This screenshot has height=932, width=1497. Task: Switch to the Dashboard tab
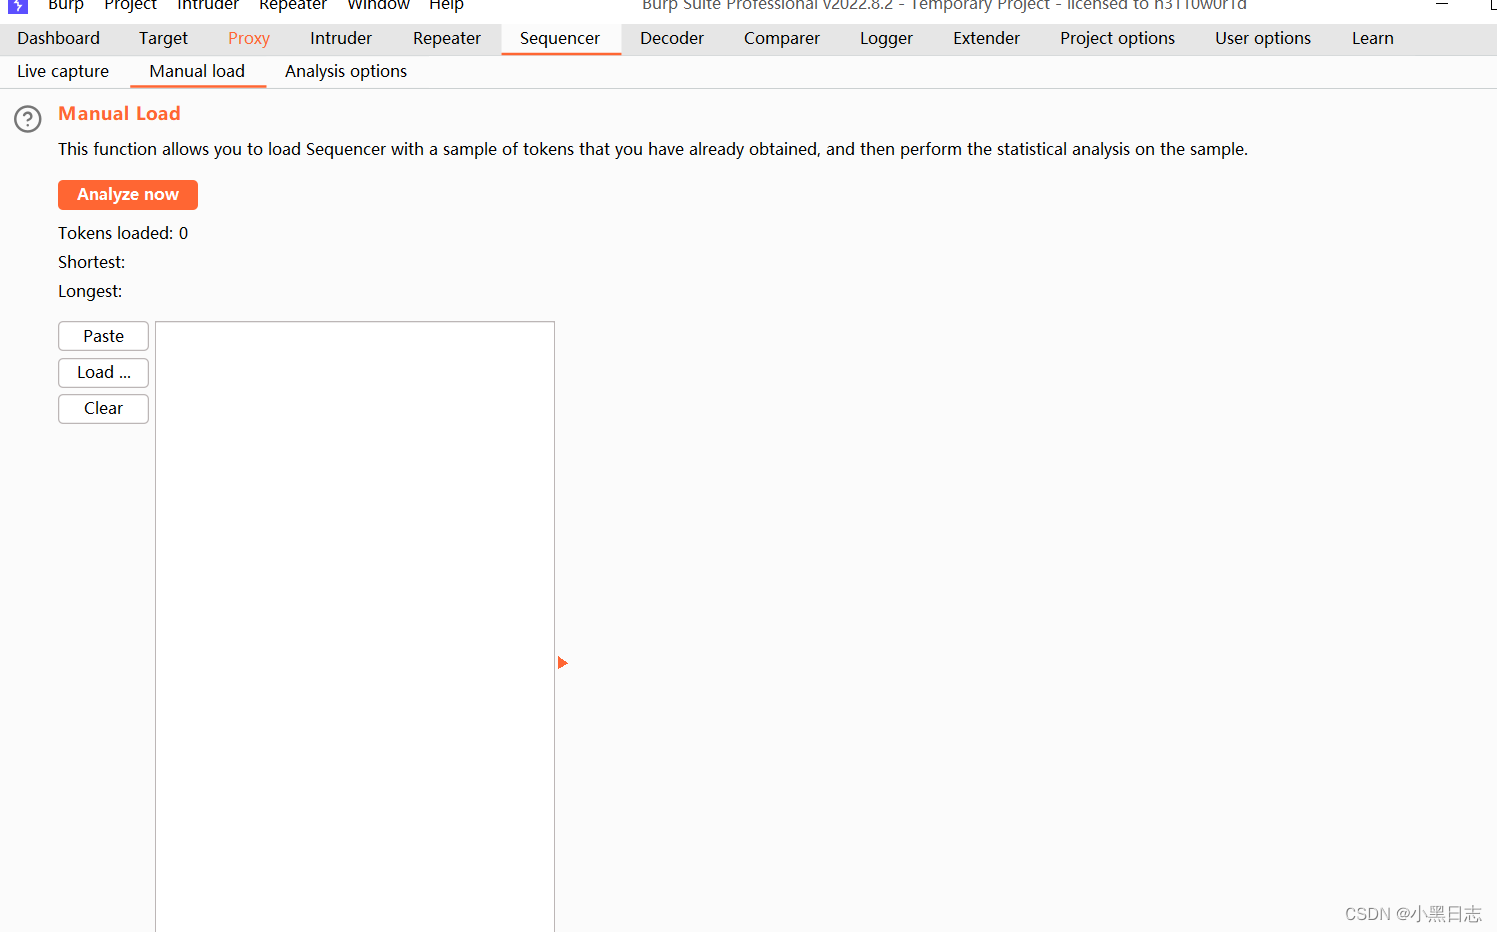tap(59, 38)
